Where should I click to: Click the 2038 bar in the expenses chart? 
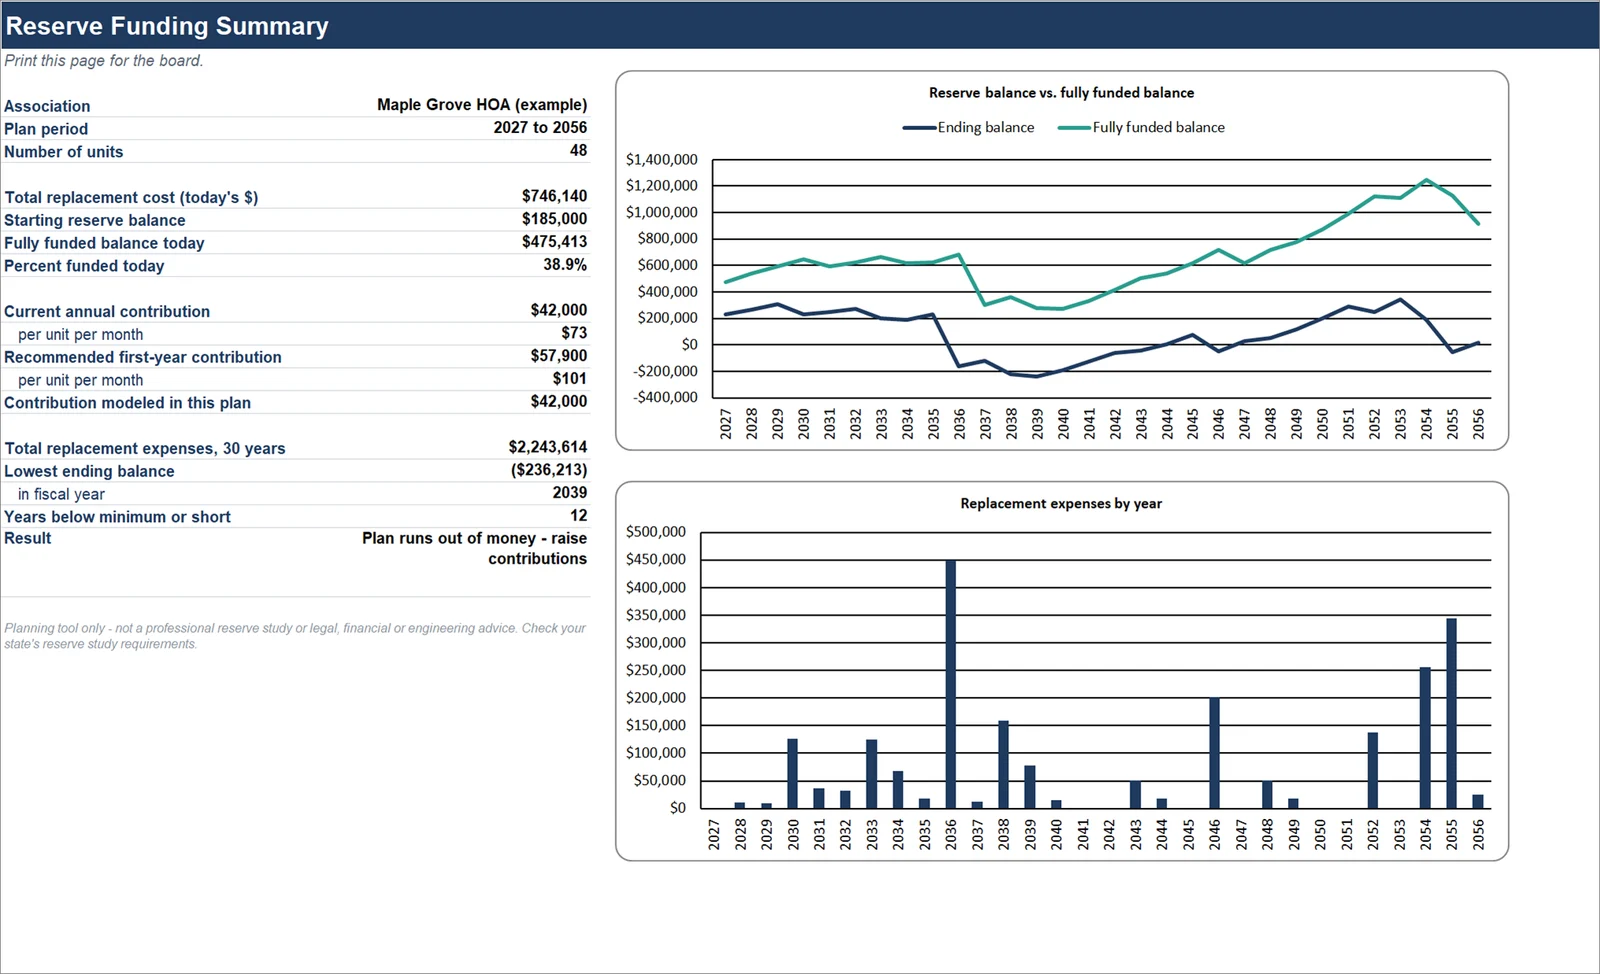pyautogui.click(x=1004, y=764)
